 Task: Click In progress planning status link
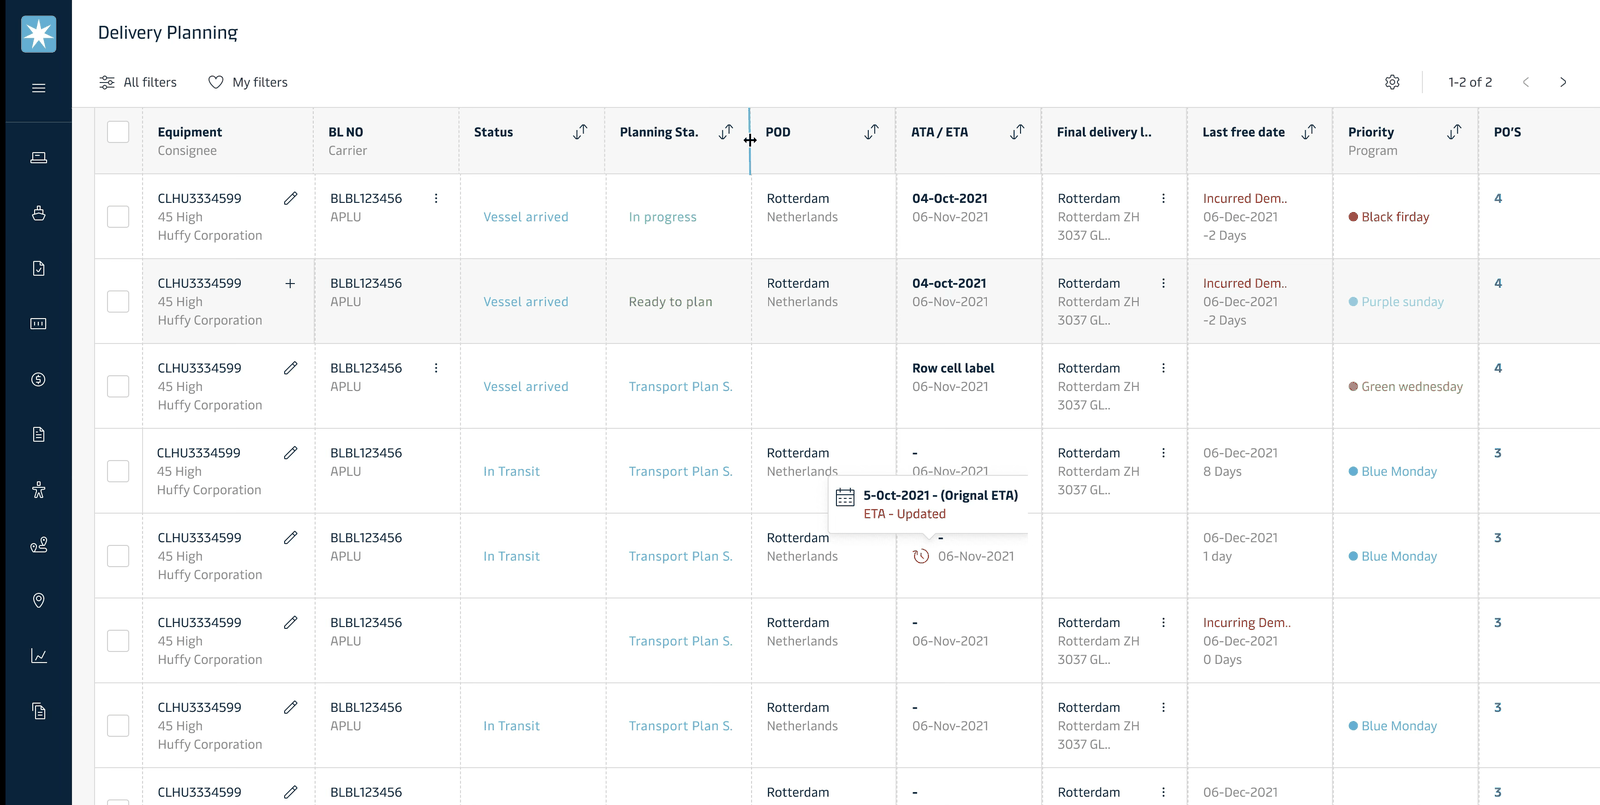663,217
